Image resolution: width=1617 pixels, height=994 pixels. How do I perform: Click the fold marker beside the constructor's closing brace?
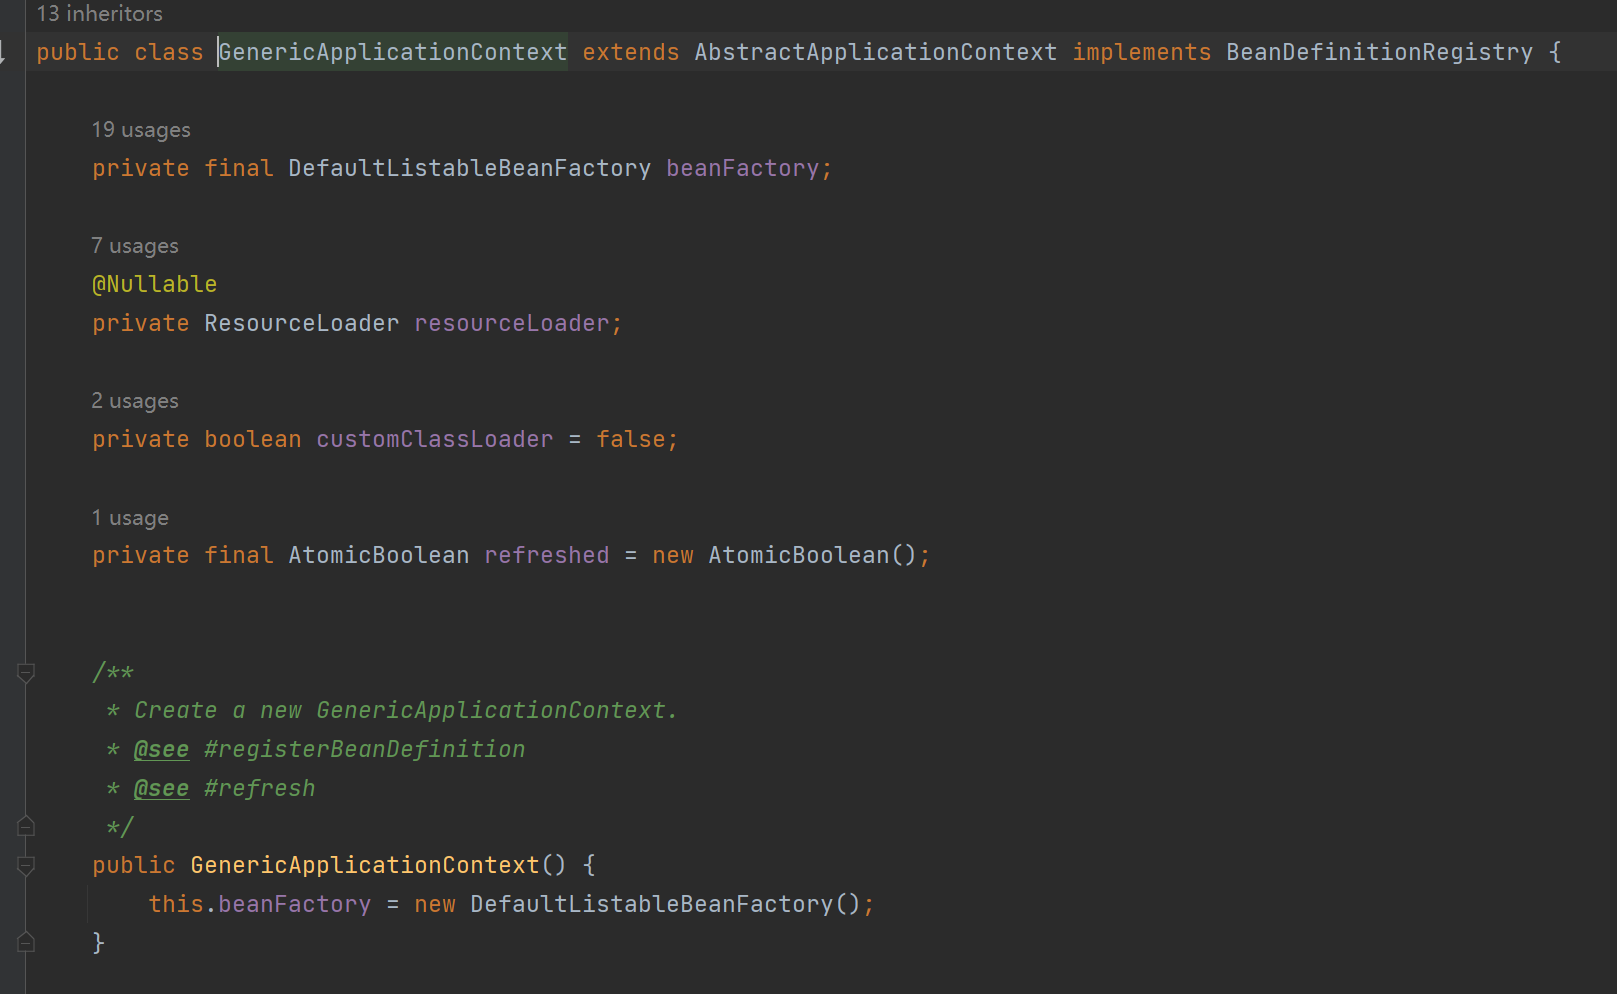click(26, 942)
